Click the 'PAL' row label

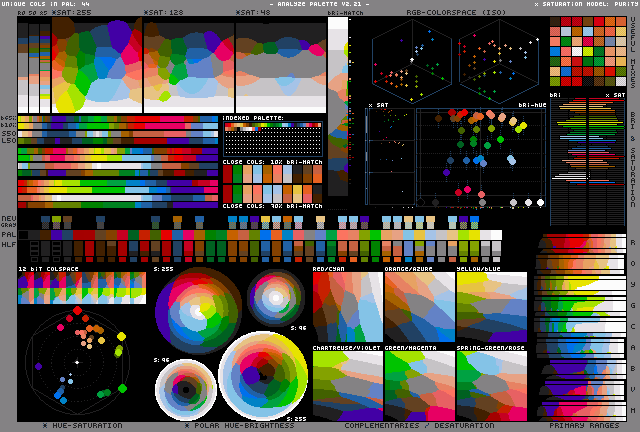9,234
